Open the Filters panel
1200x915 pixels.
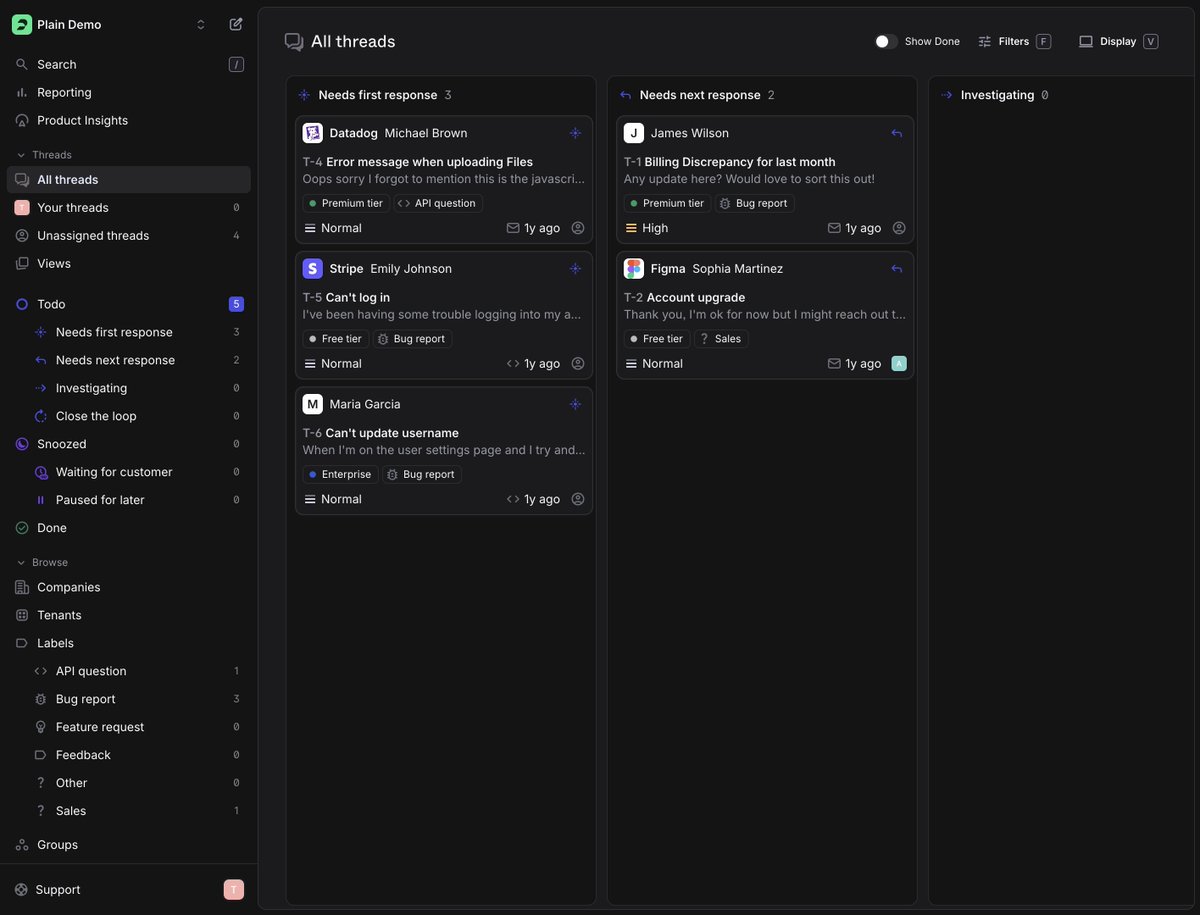(1014, 41)
